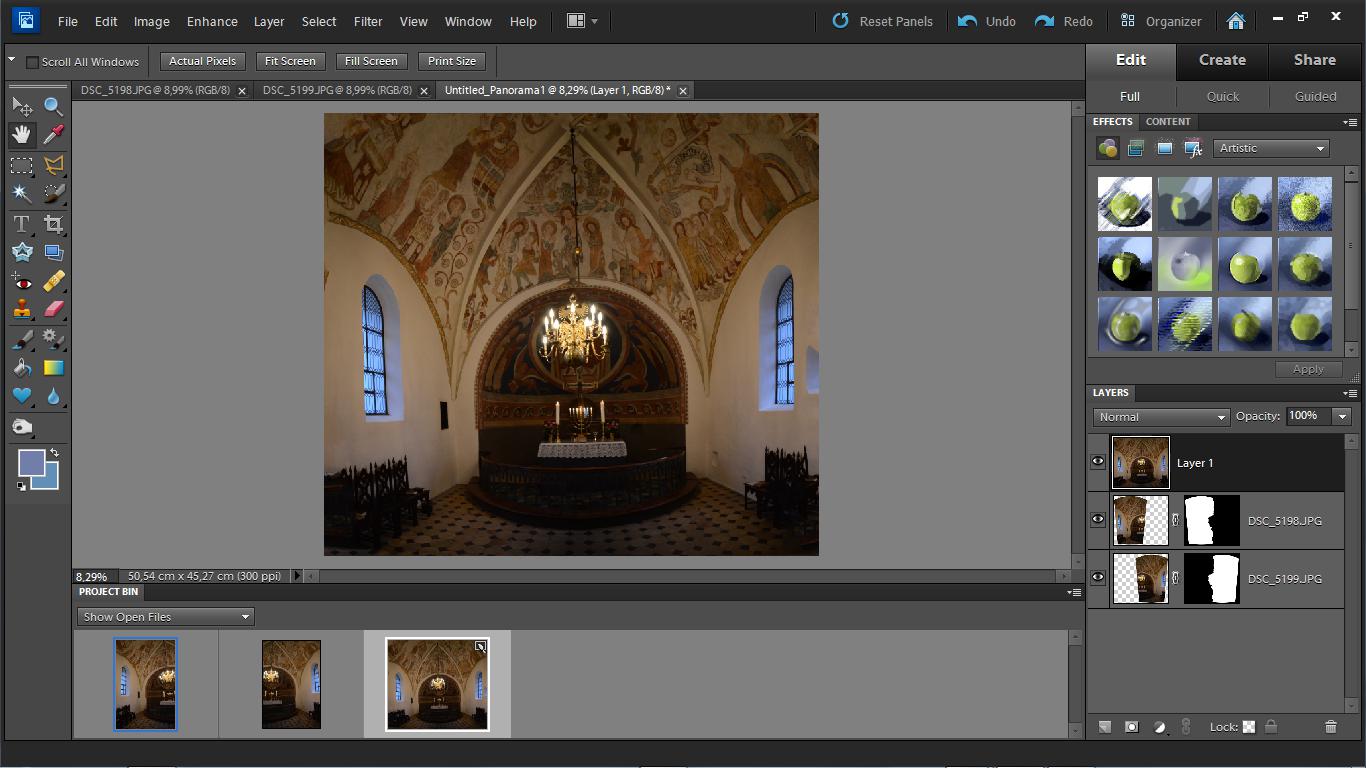Select the Zoom tool
The width and height of the screenshot is (1366, 768).
(x=53, y=106)
